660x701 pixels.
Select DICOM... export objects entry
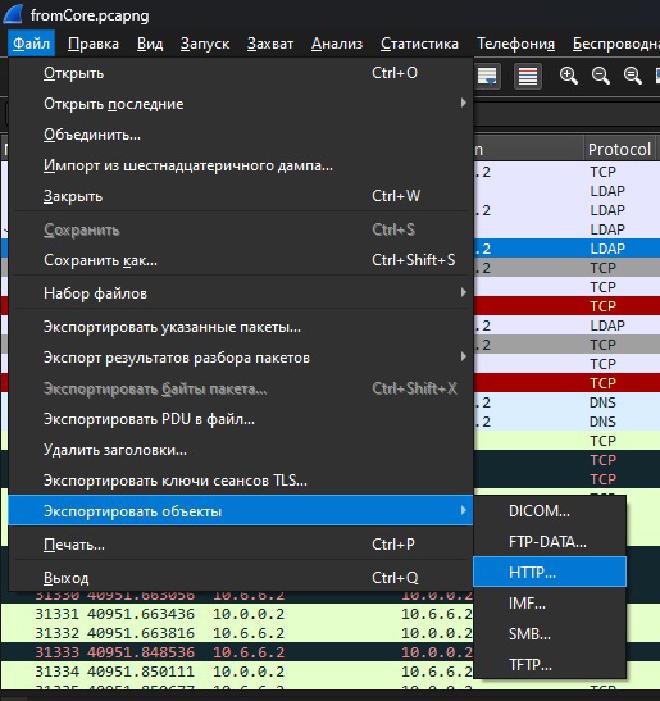coord(539,511)
